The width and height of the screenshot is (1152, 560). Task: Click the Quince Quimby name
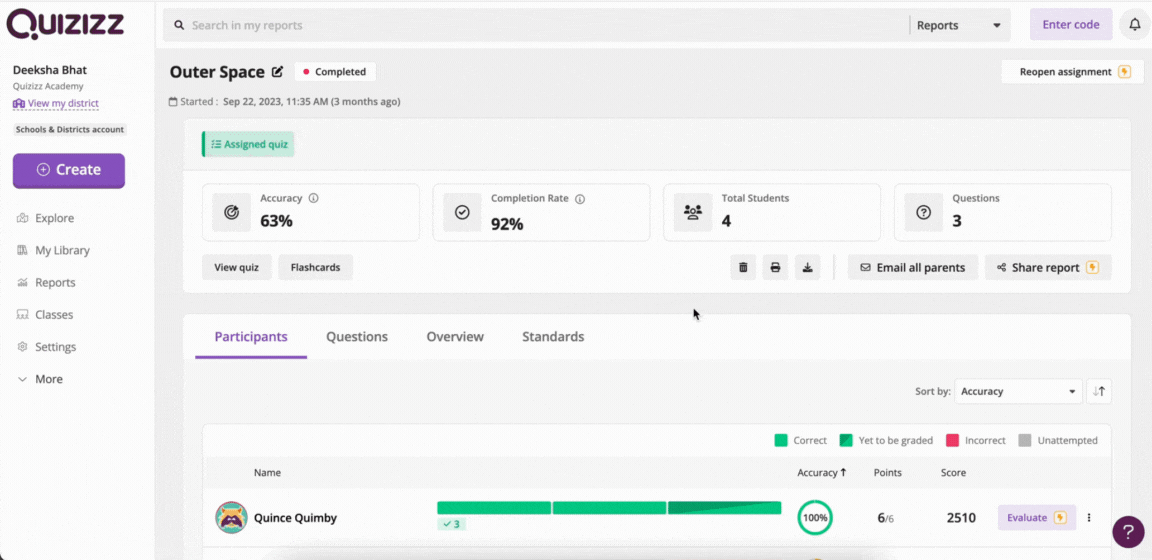[295, 517]
